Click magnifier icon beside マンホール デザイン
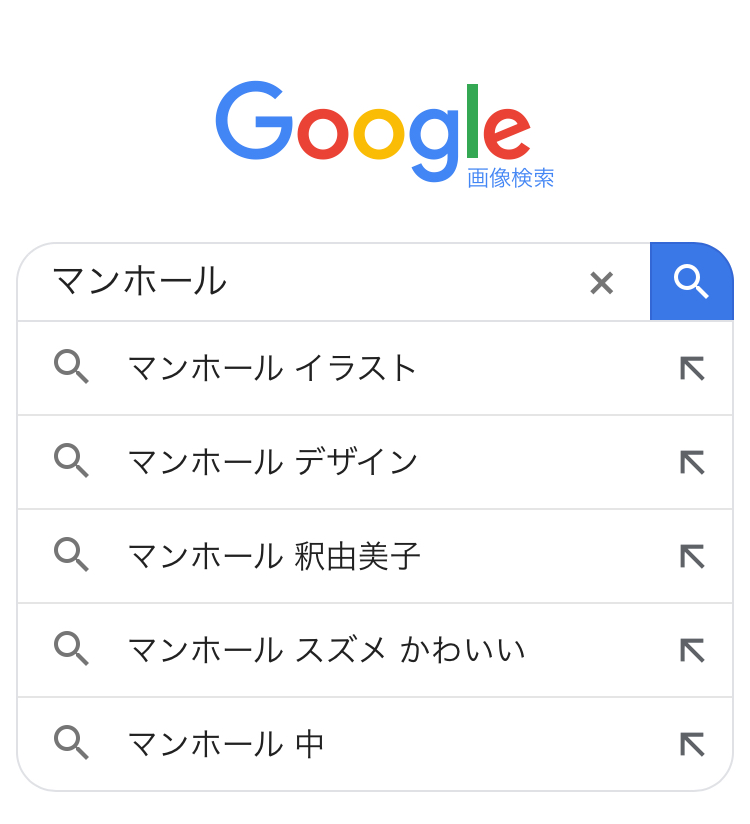The image size is (750, 824). pyautogui.click(x=71, y=462)
